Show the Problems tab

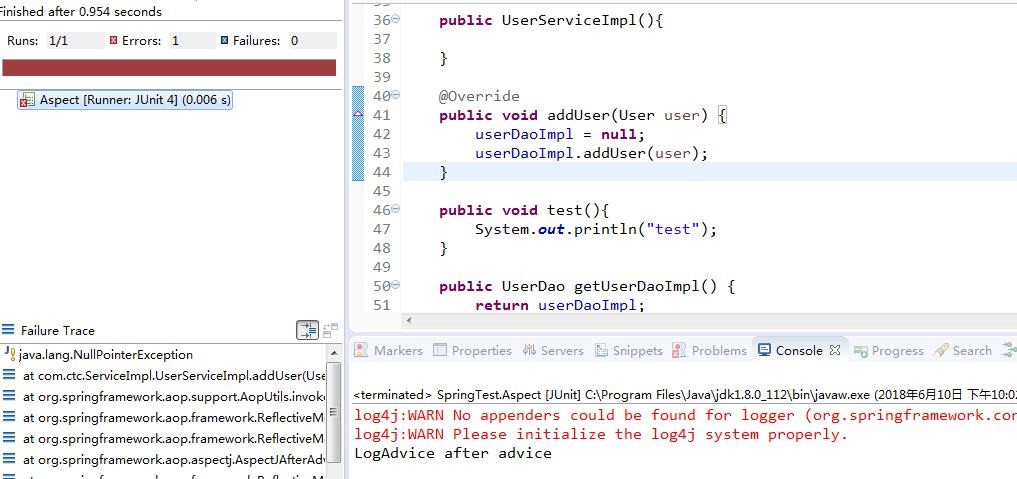[x=710, y=351]
